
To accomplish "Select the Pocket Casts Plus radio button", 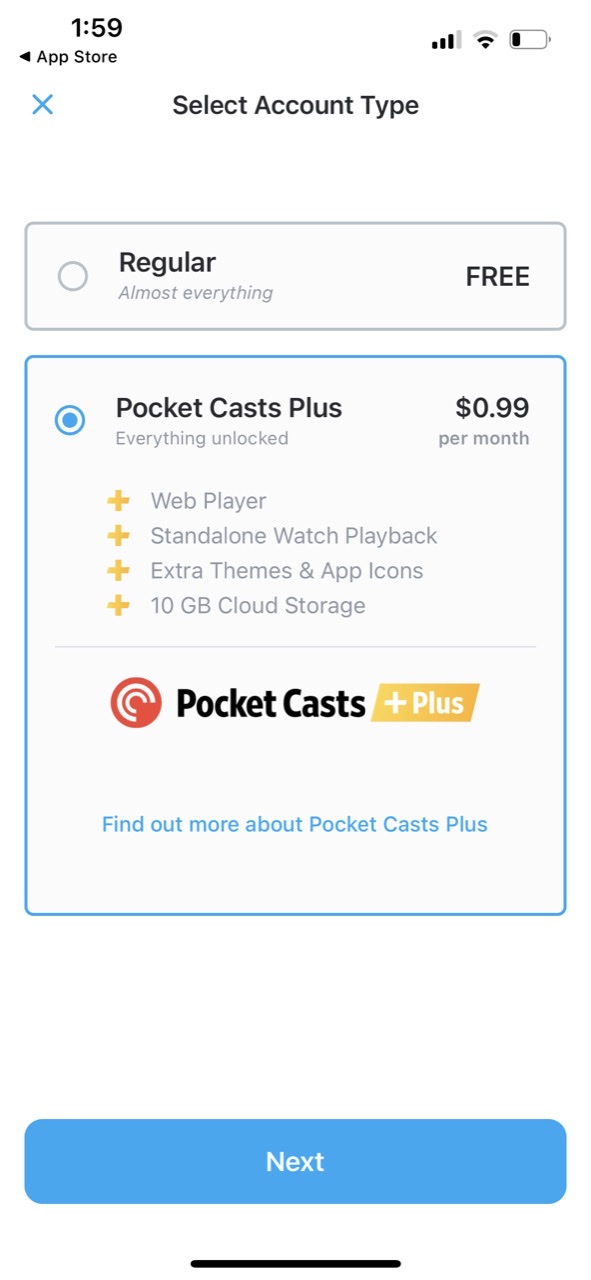I will tap(70, 420).
